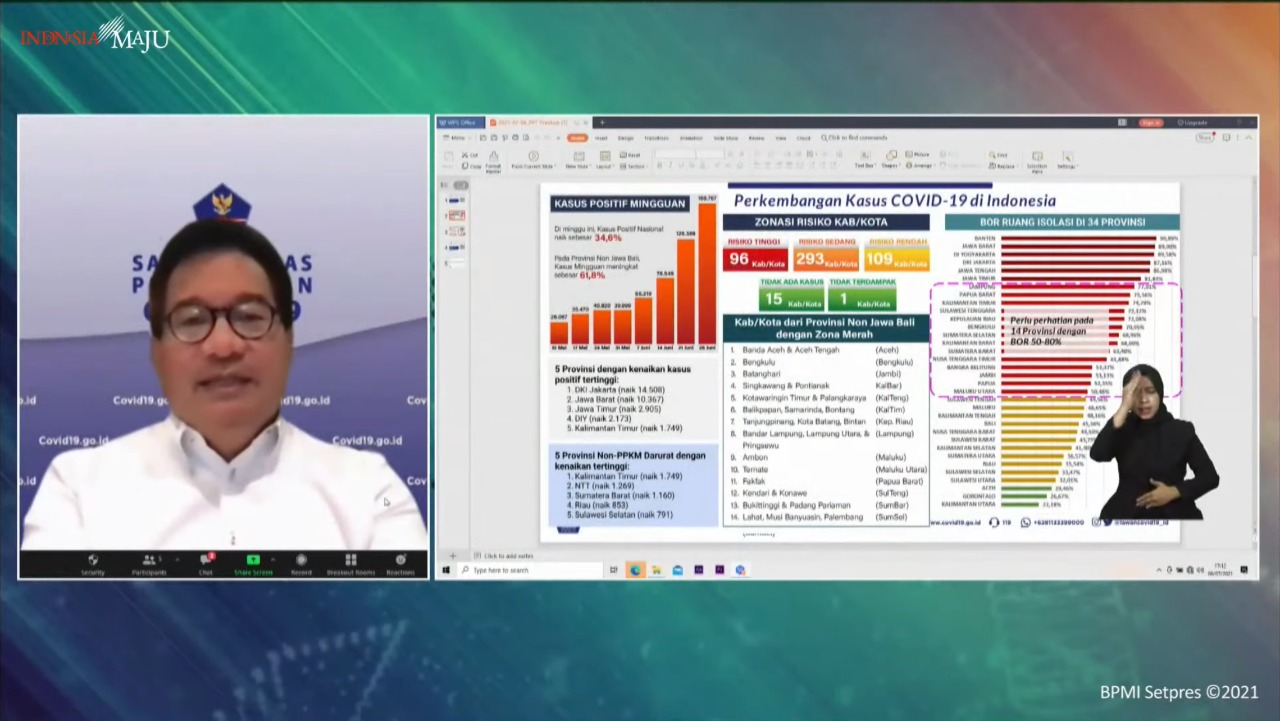Open the Selection Pane

(1037, 162)
